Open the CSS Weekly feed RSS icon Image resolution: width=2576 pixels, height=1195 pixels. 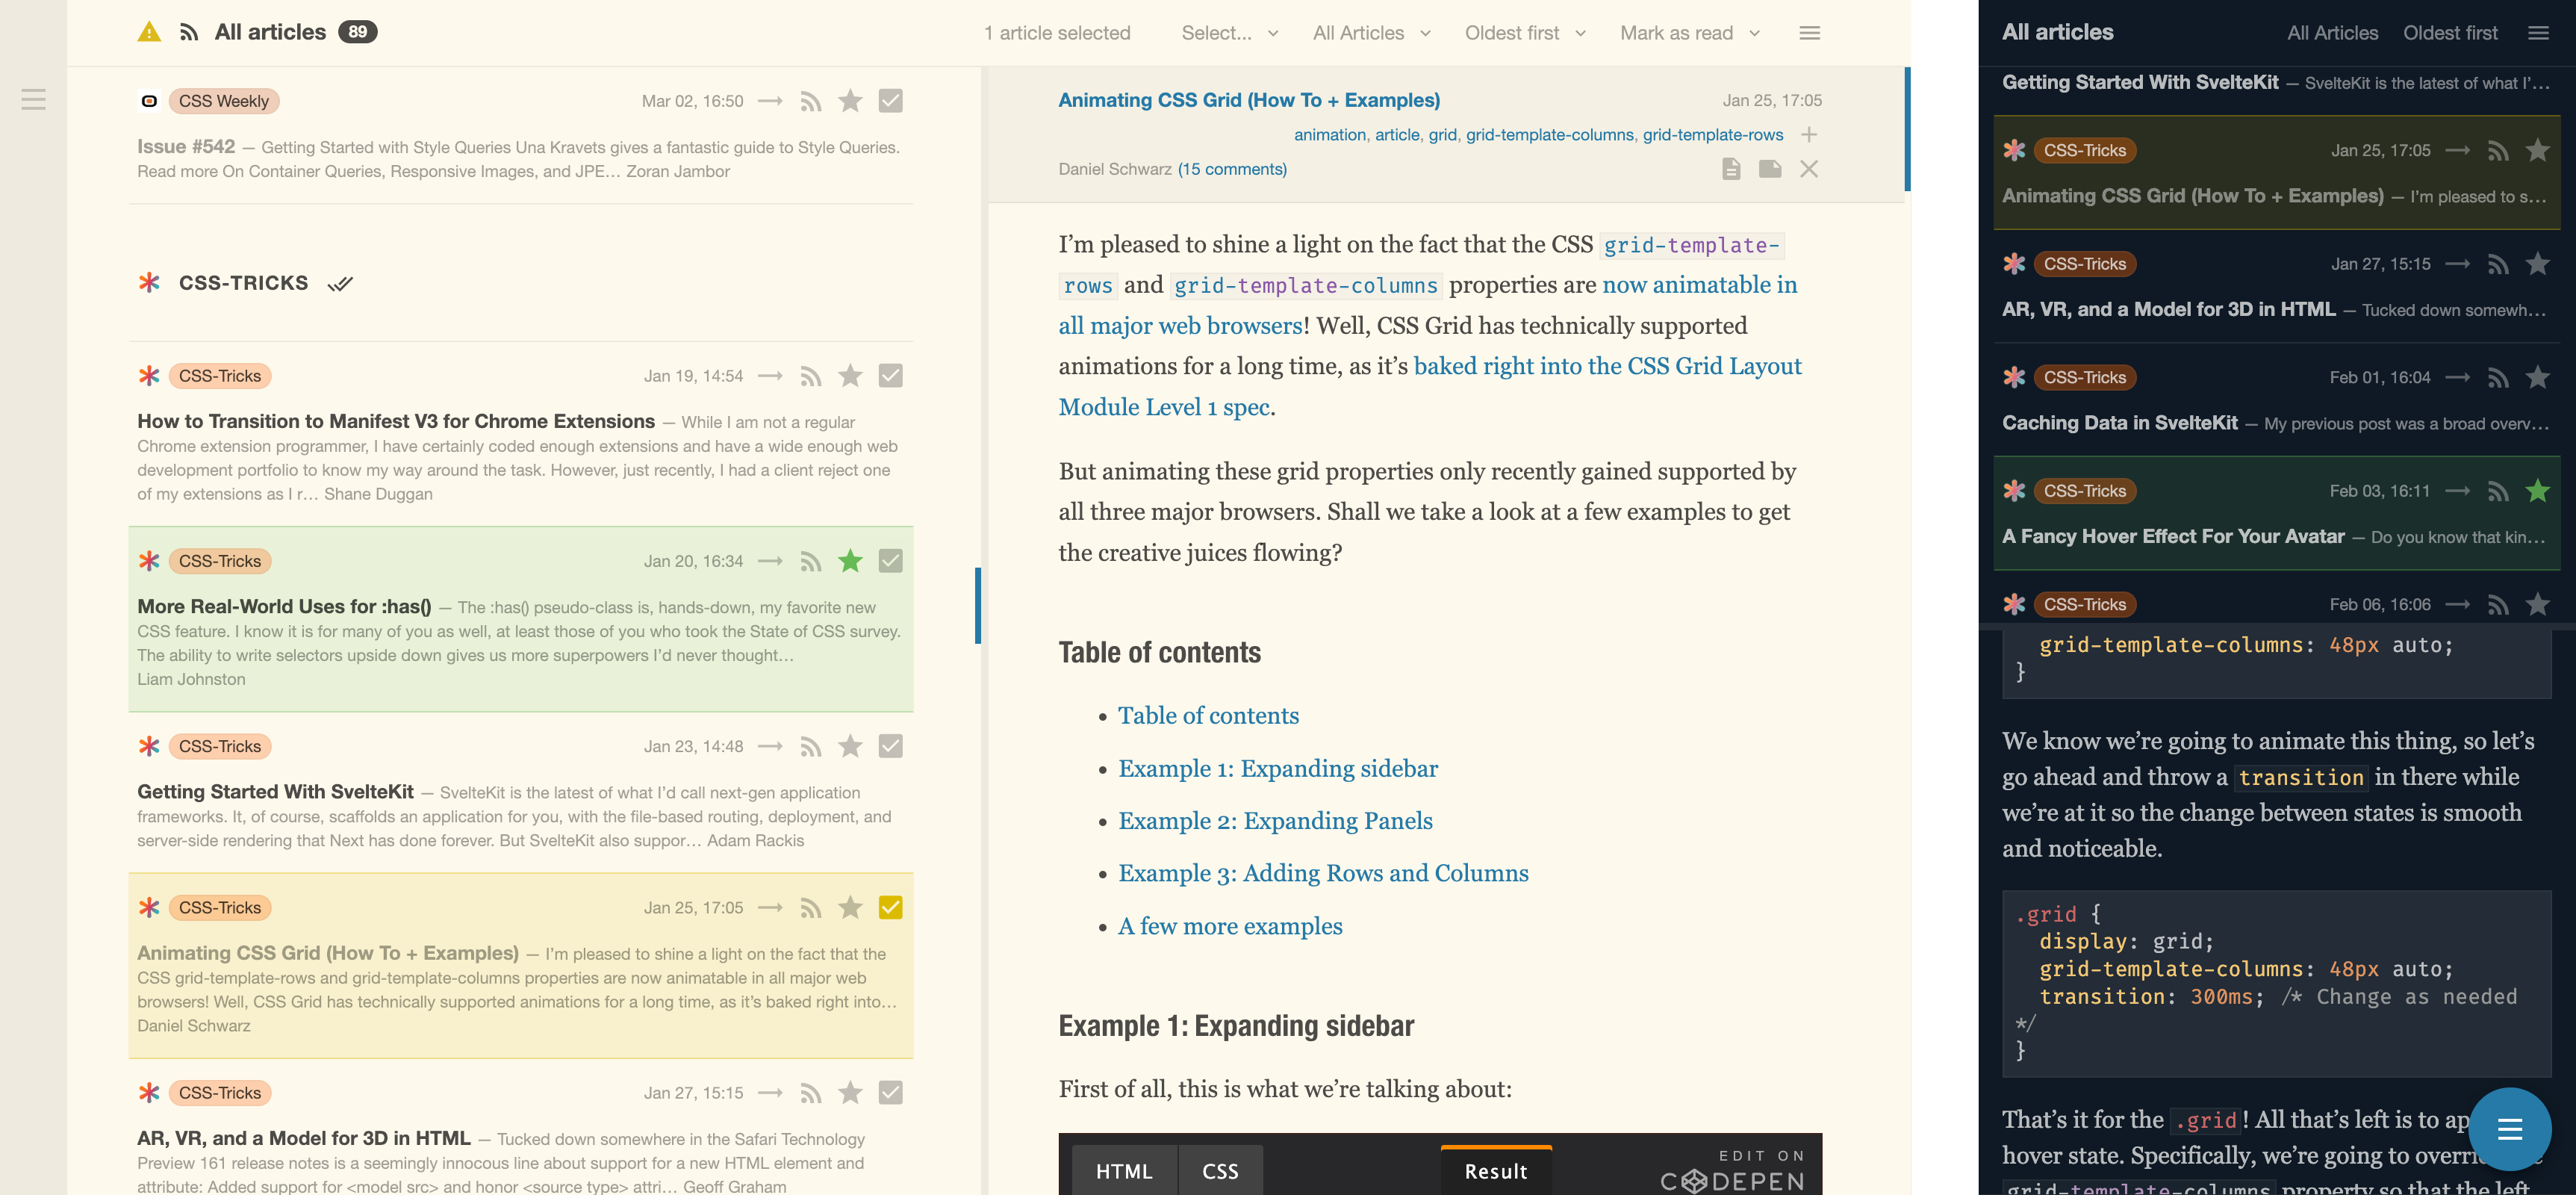pyautogui.click(x=810, y=101)
